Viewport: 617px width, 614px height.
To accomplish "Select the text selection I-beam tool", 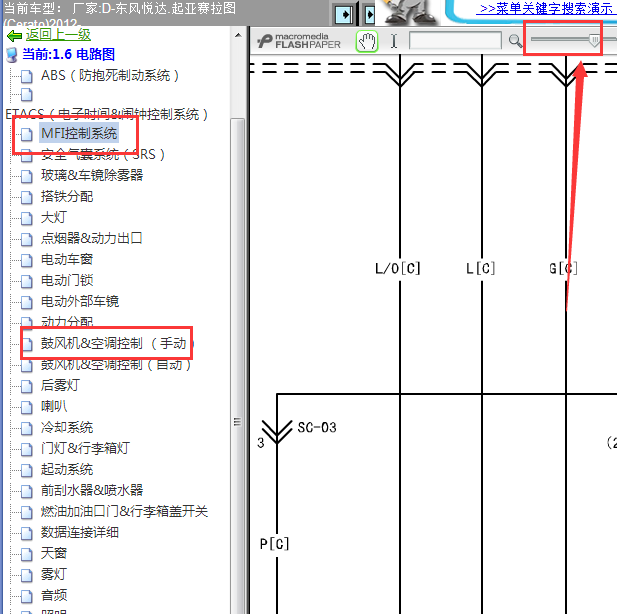I will click(x=394, y=41).
